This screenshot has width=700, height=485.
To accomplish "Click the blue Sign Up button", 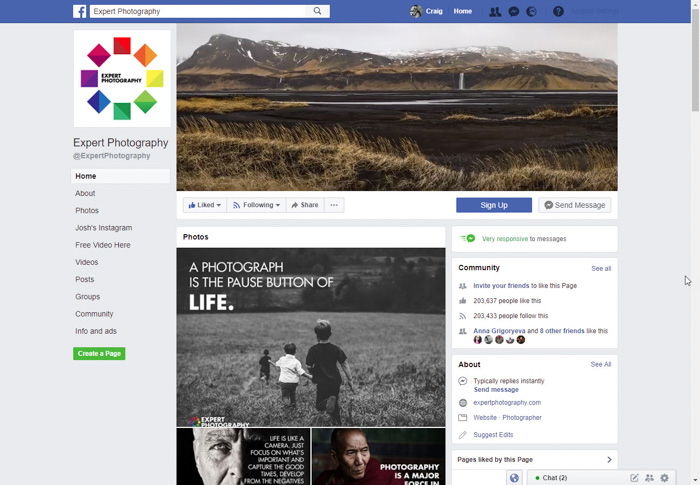I will point(494,205).
